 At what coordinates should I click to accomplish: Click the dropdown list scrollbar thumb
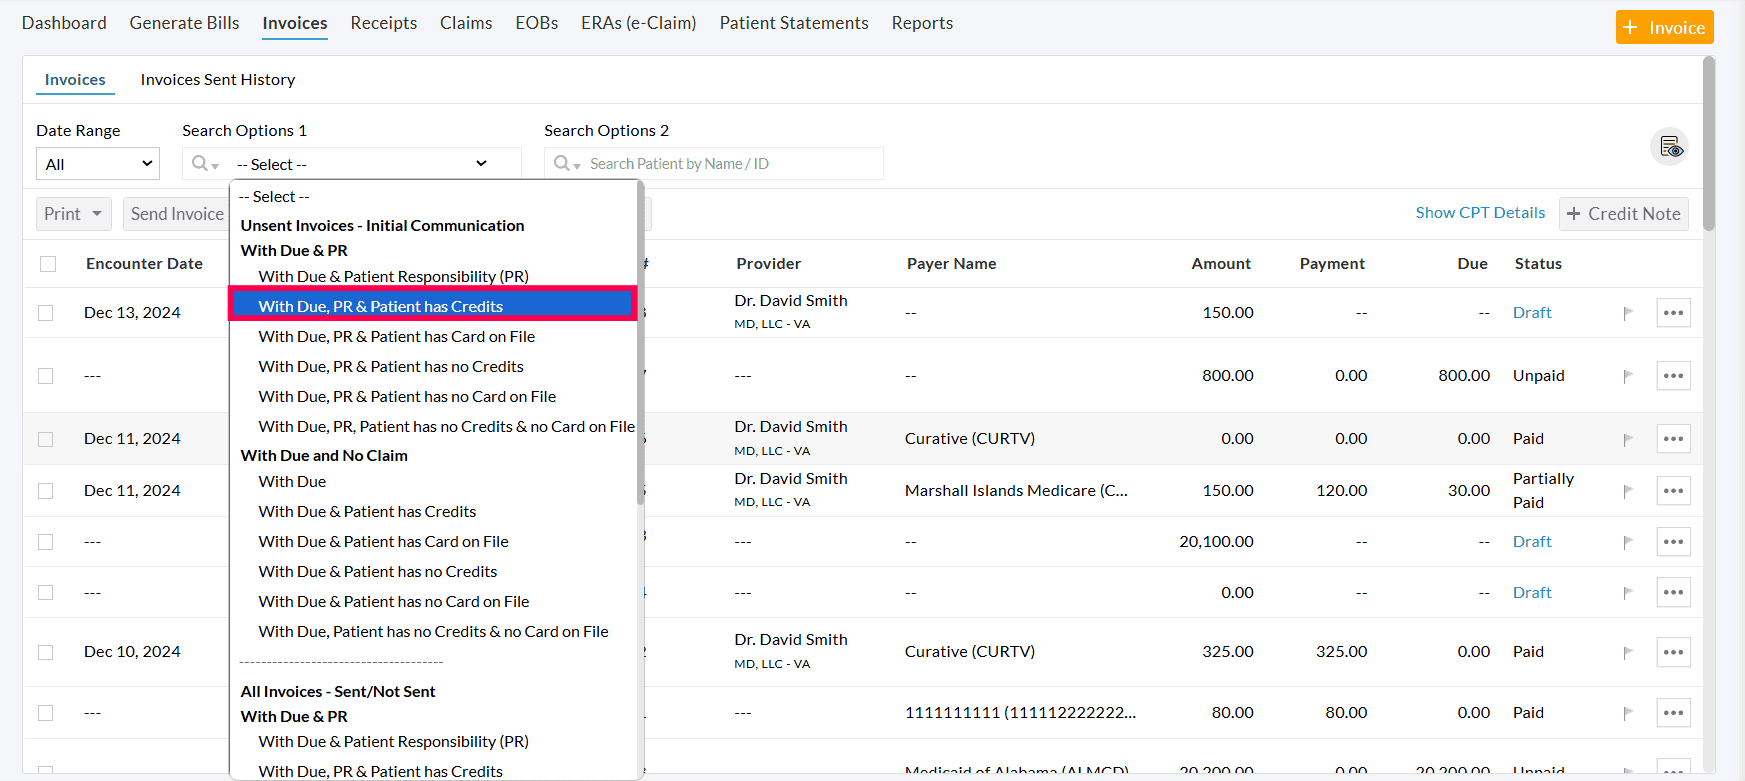[x=640, y=340]
